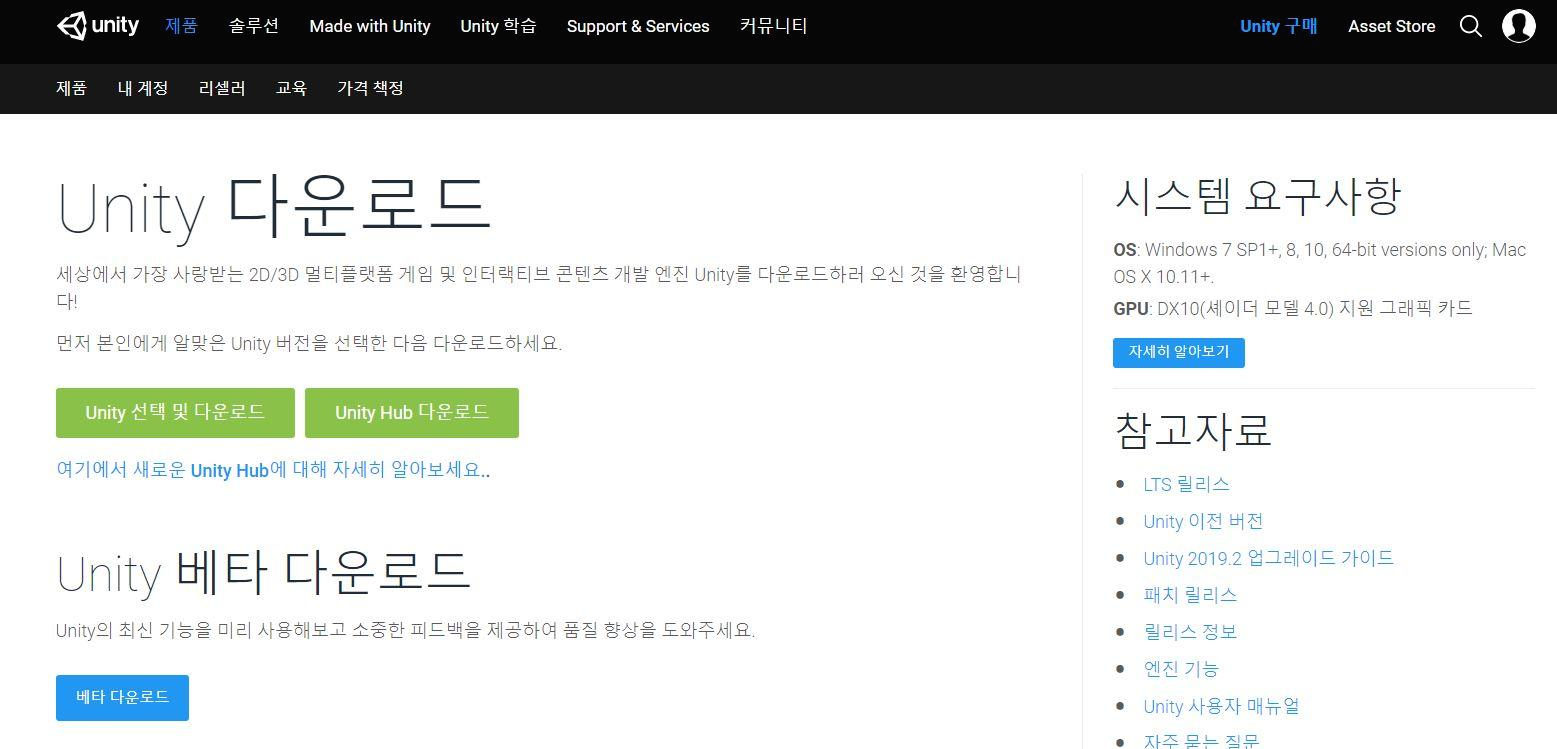Open the 패치 릴리스 link
The image size is (1557, 749).
click(x=1190, y=595)
